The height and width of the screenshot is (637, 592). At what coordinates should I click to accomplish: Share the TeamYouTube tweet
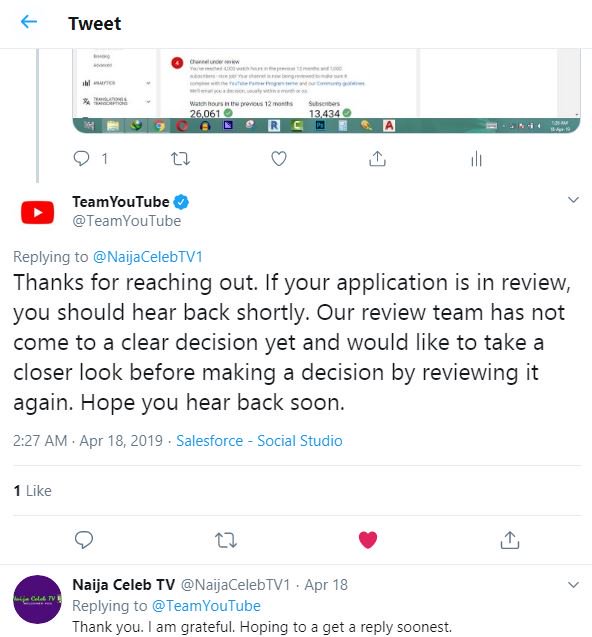(x=510, y=540)
